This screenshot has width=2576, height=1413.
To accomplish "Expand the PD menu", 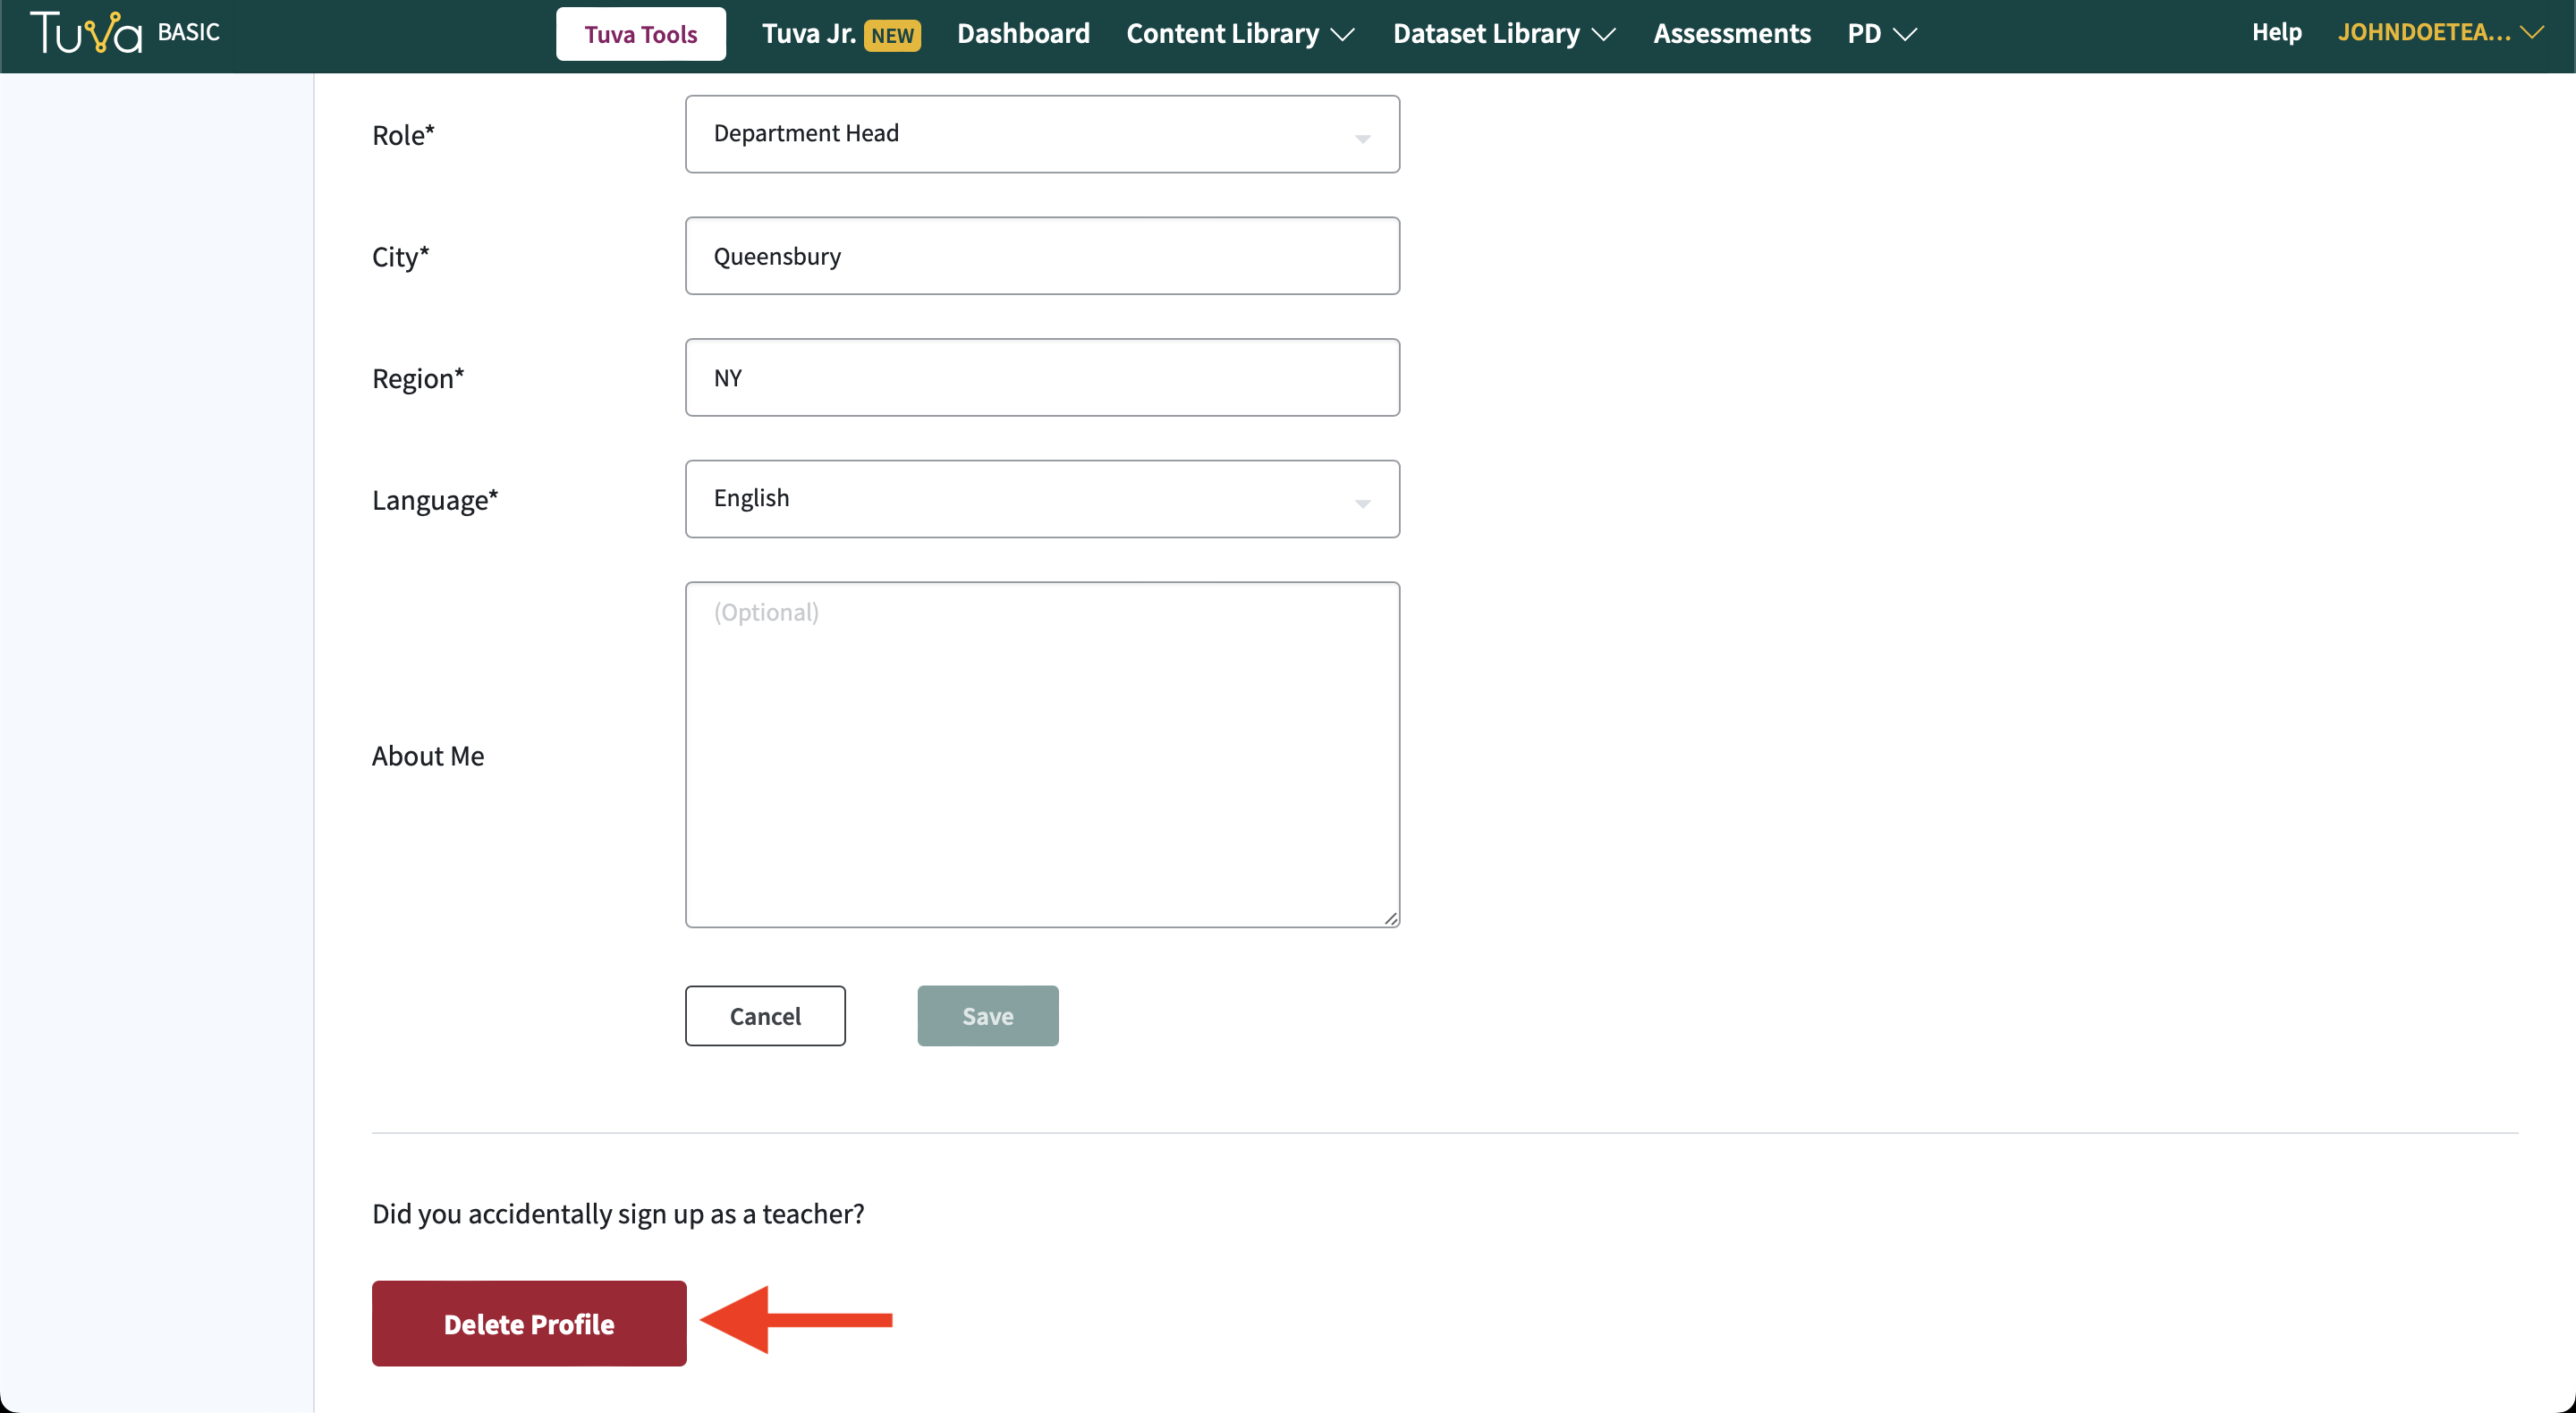I will (1881, 34).
